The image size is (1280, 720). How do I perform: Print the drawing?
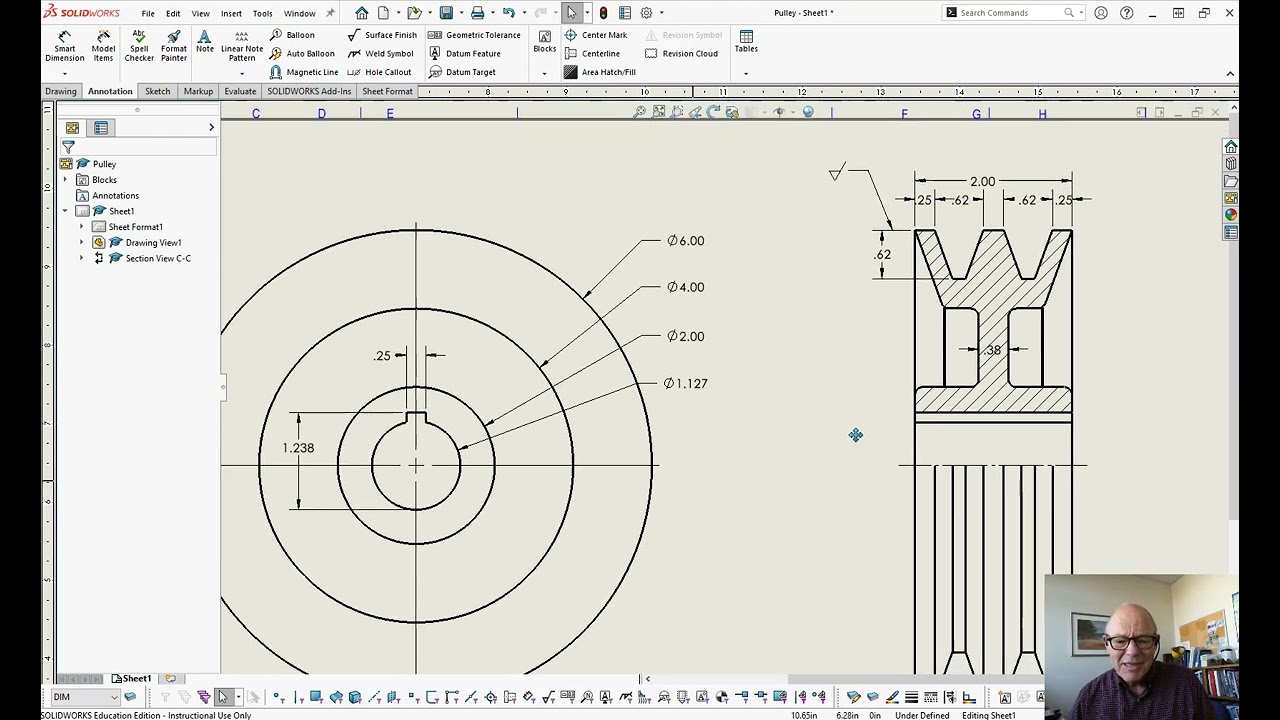(x=477, y=13)
